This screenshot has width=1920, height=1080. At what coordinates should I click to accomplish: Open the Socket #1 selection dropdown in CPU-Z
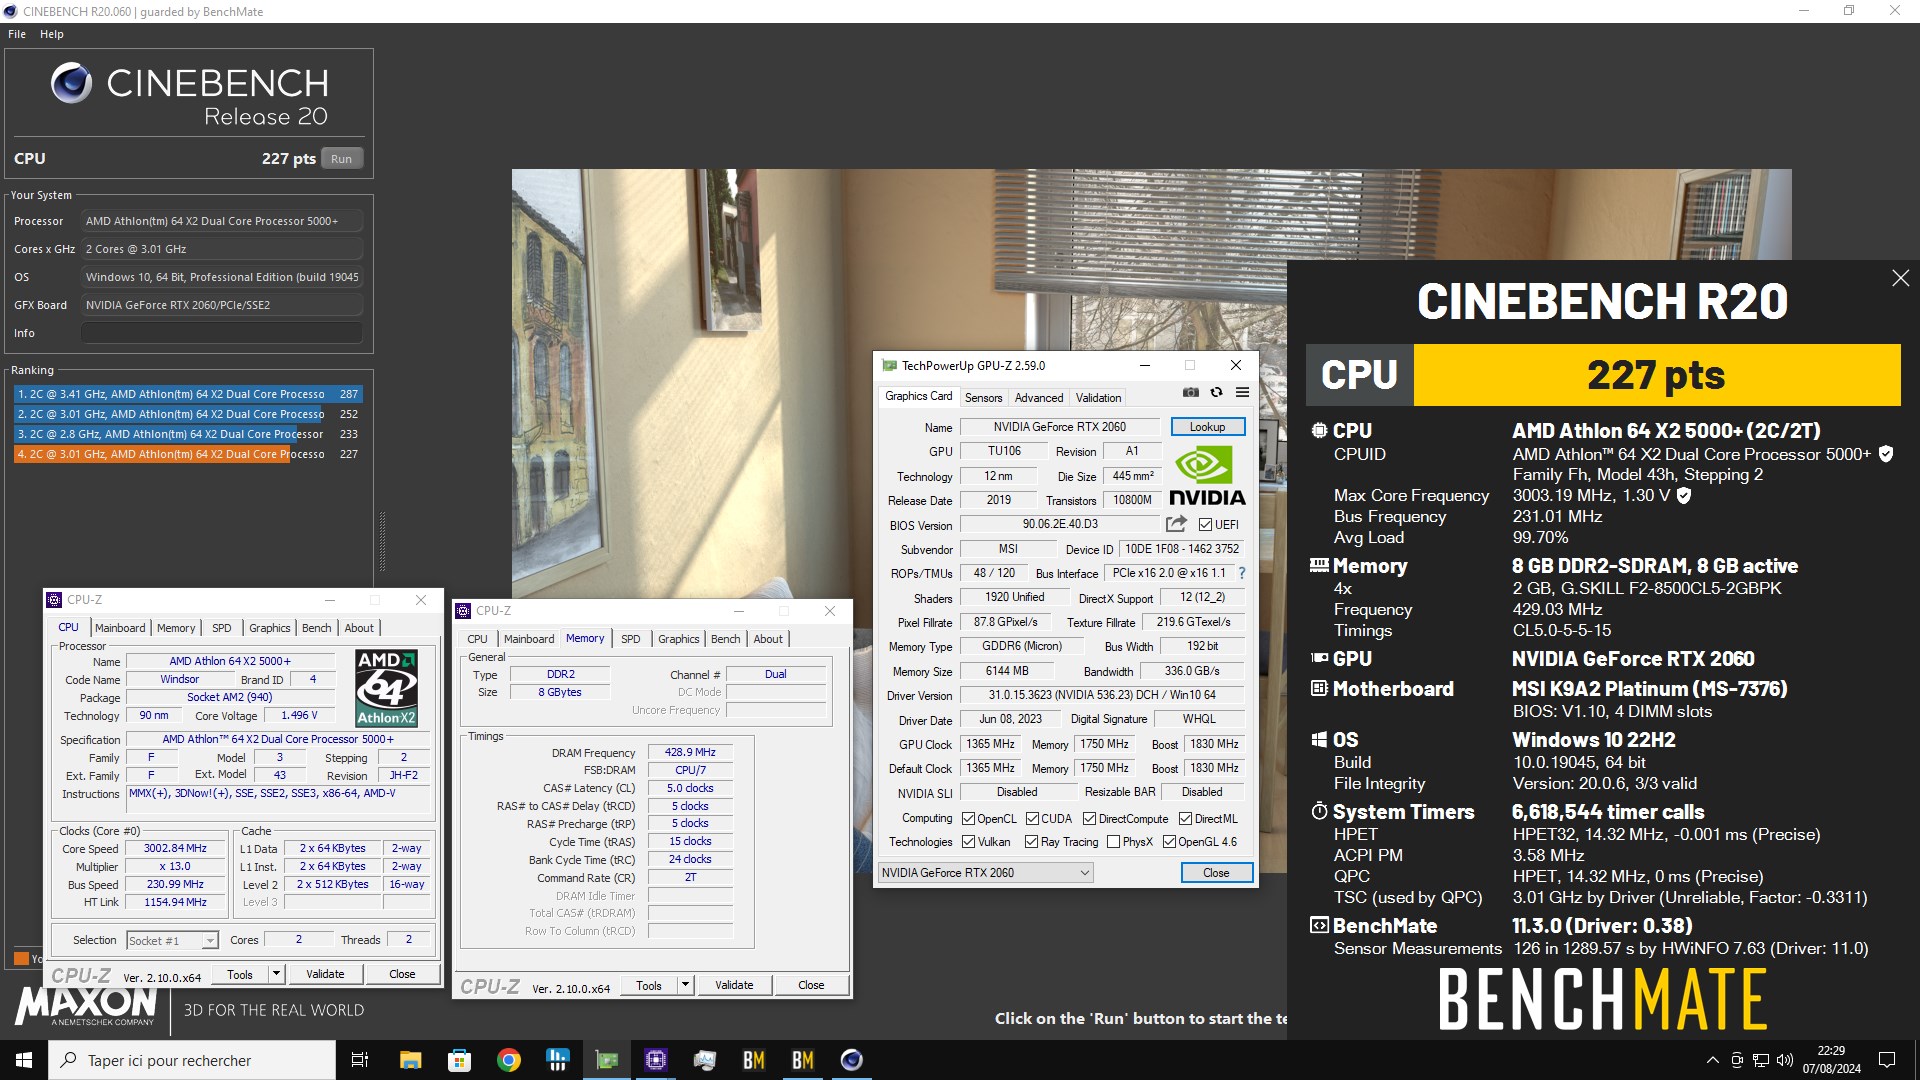(172, 941)
